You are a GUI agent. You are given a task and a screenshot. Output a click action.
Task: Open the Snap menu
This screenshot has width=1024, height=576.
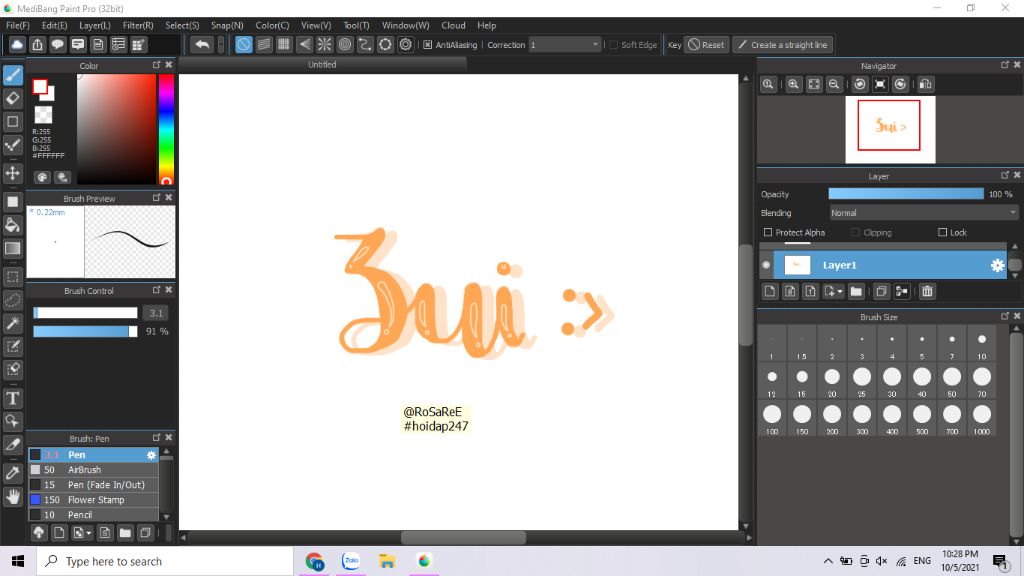tap(227, 25)
